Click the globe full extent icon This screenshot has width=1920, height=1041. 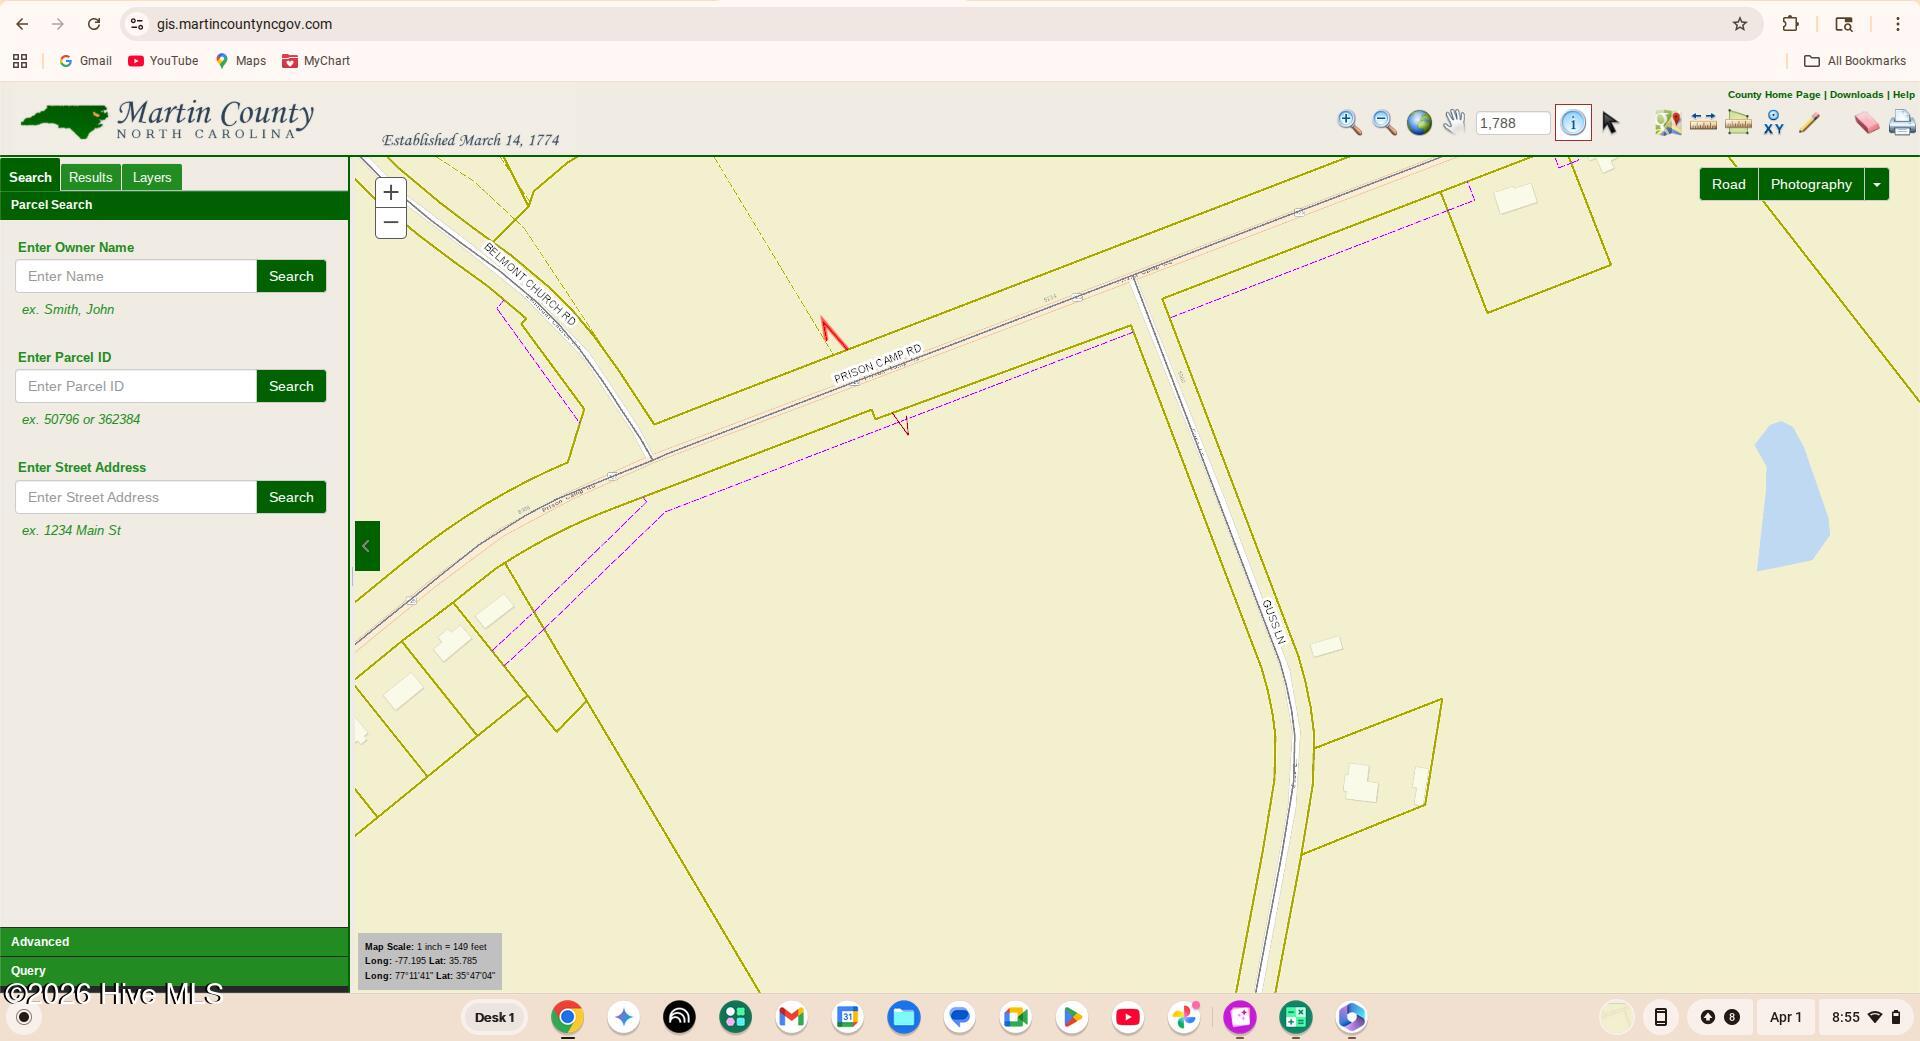(1419, 123)
